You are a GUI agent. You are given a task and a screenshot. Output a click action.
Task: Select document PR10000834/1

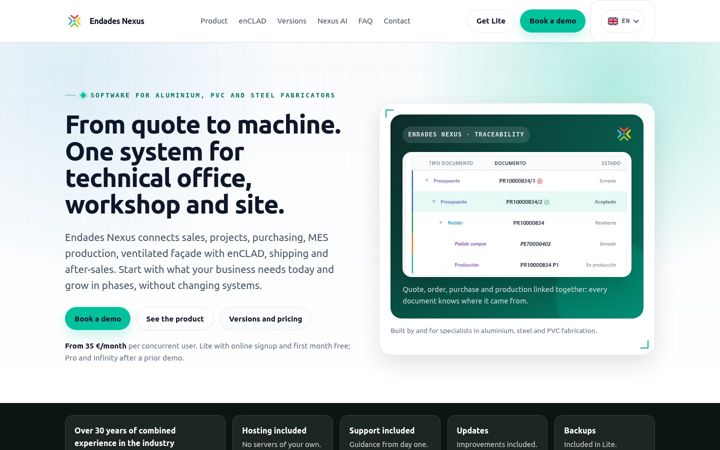point(517,181)
